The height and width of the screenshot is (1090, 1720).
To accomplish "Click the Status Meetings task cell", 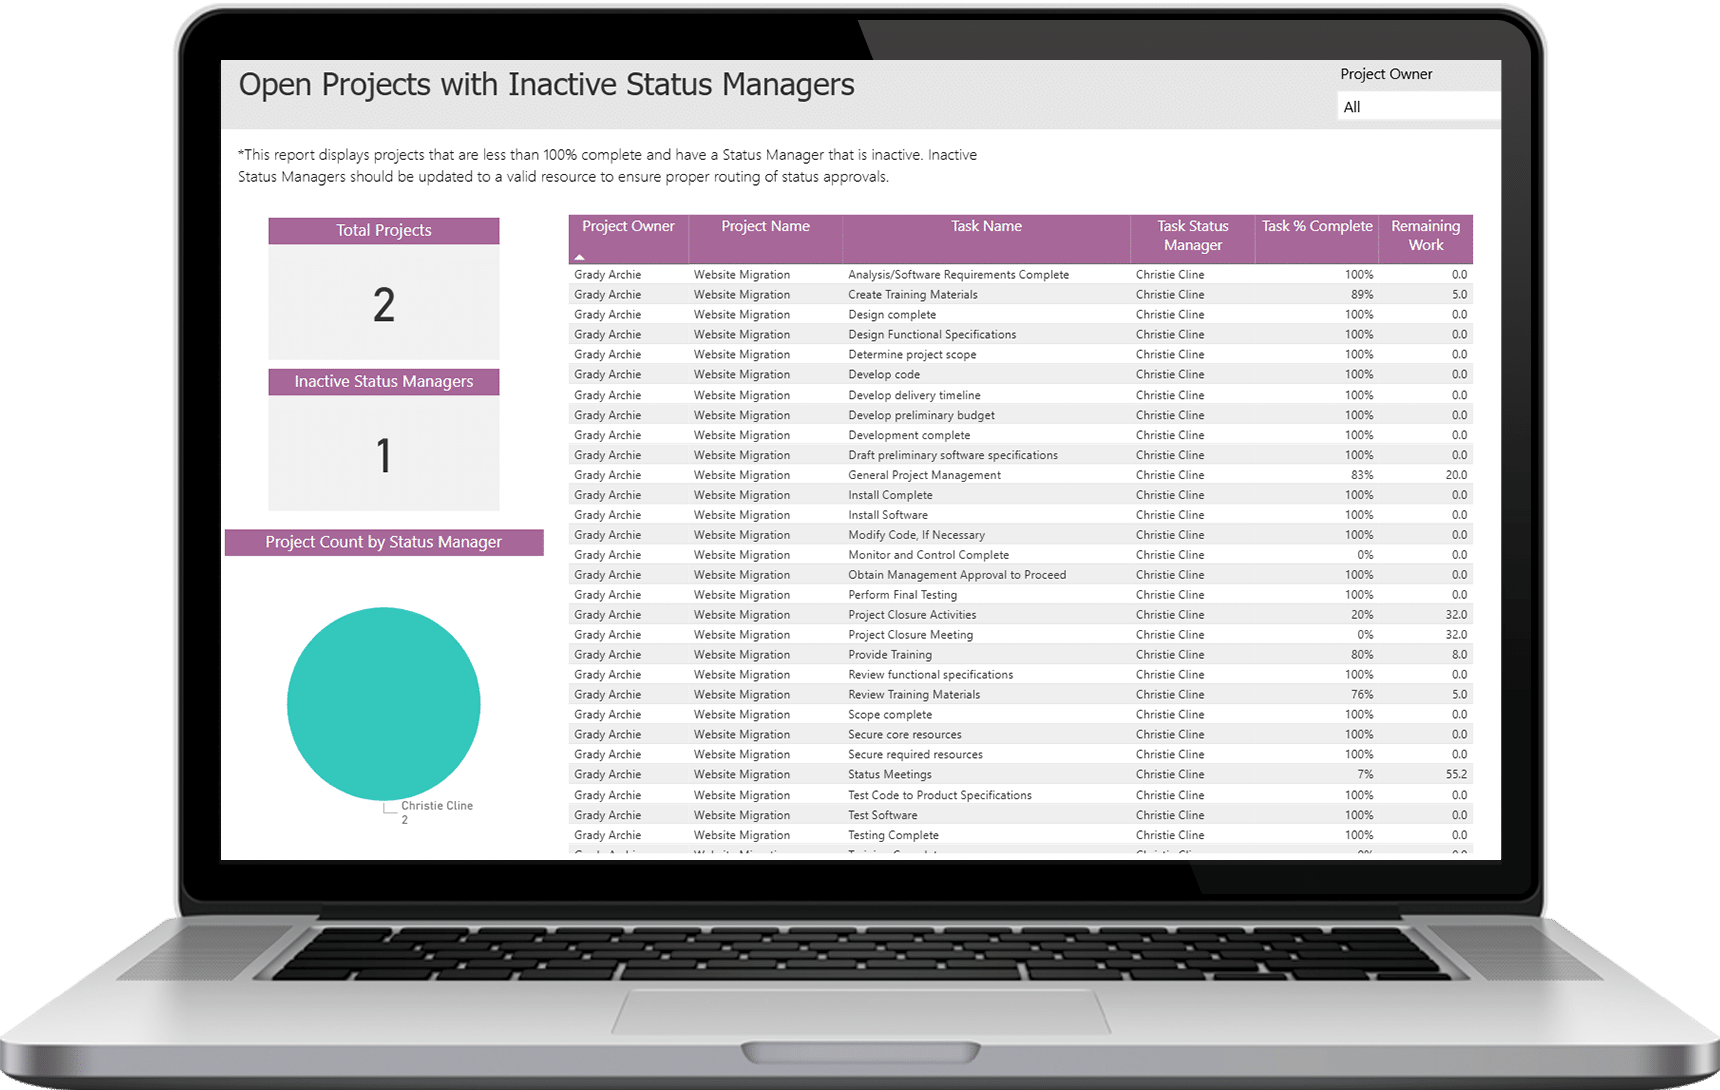I will pyautogui.click(x=889, y=775).
